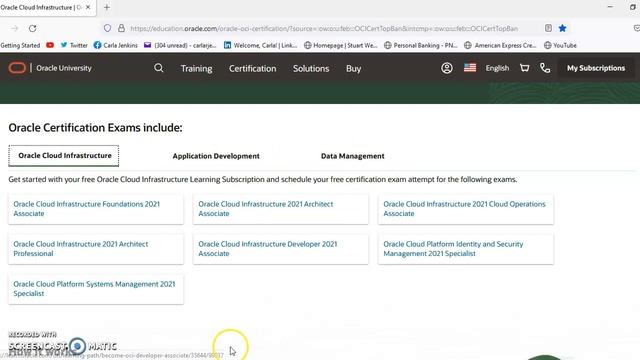The image size is (640, 360).
Task: Open the American Express bookmark
Action: point(500,45)
